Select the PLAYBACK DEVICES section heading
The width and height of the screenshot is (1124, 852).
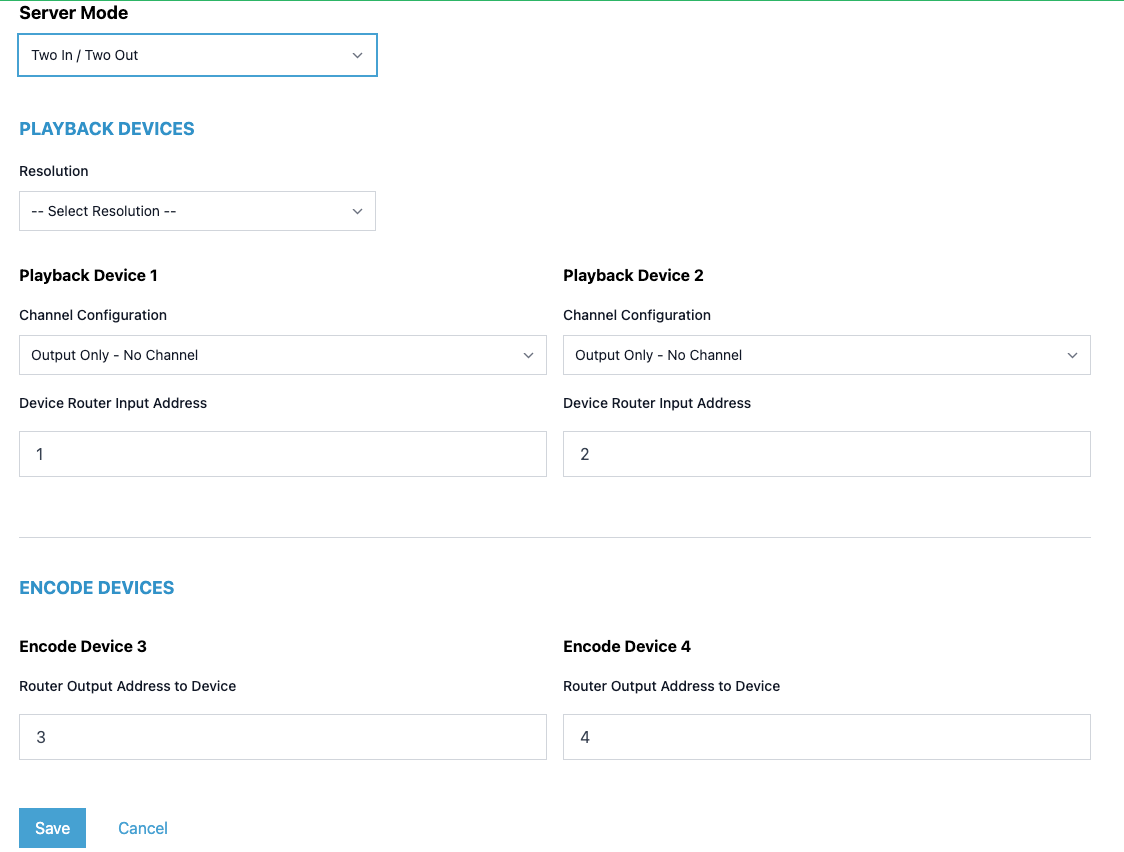pos(106,128)
